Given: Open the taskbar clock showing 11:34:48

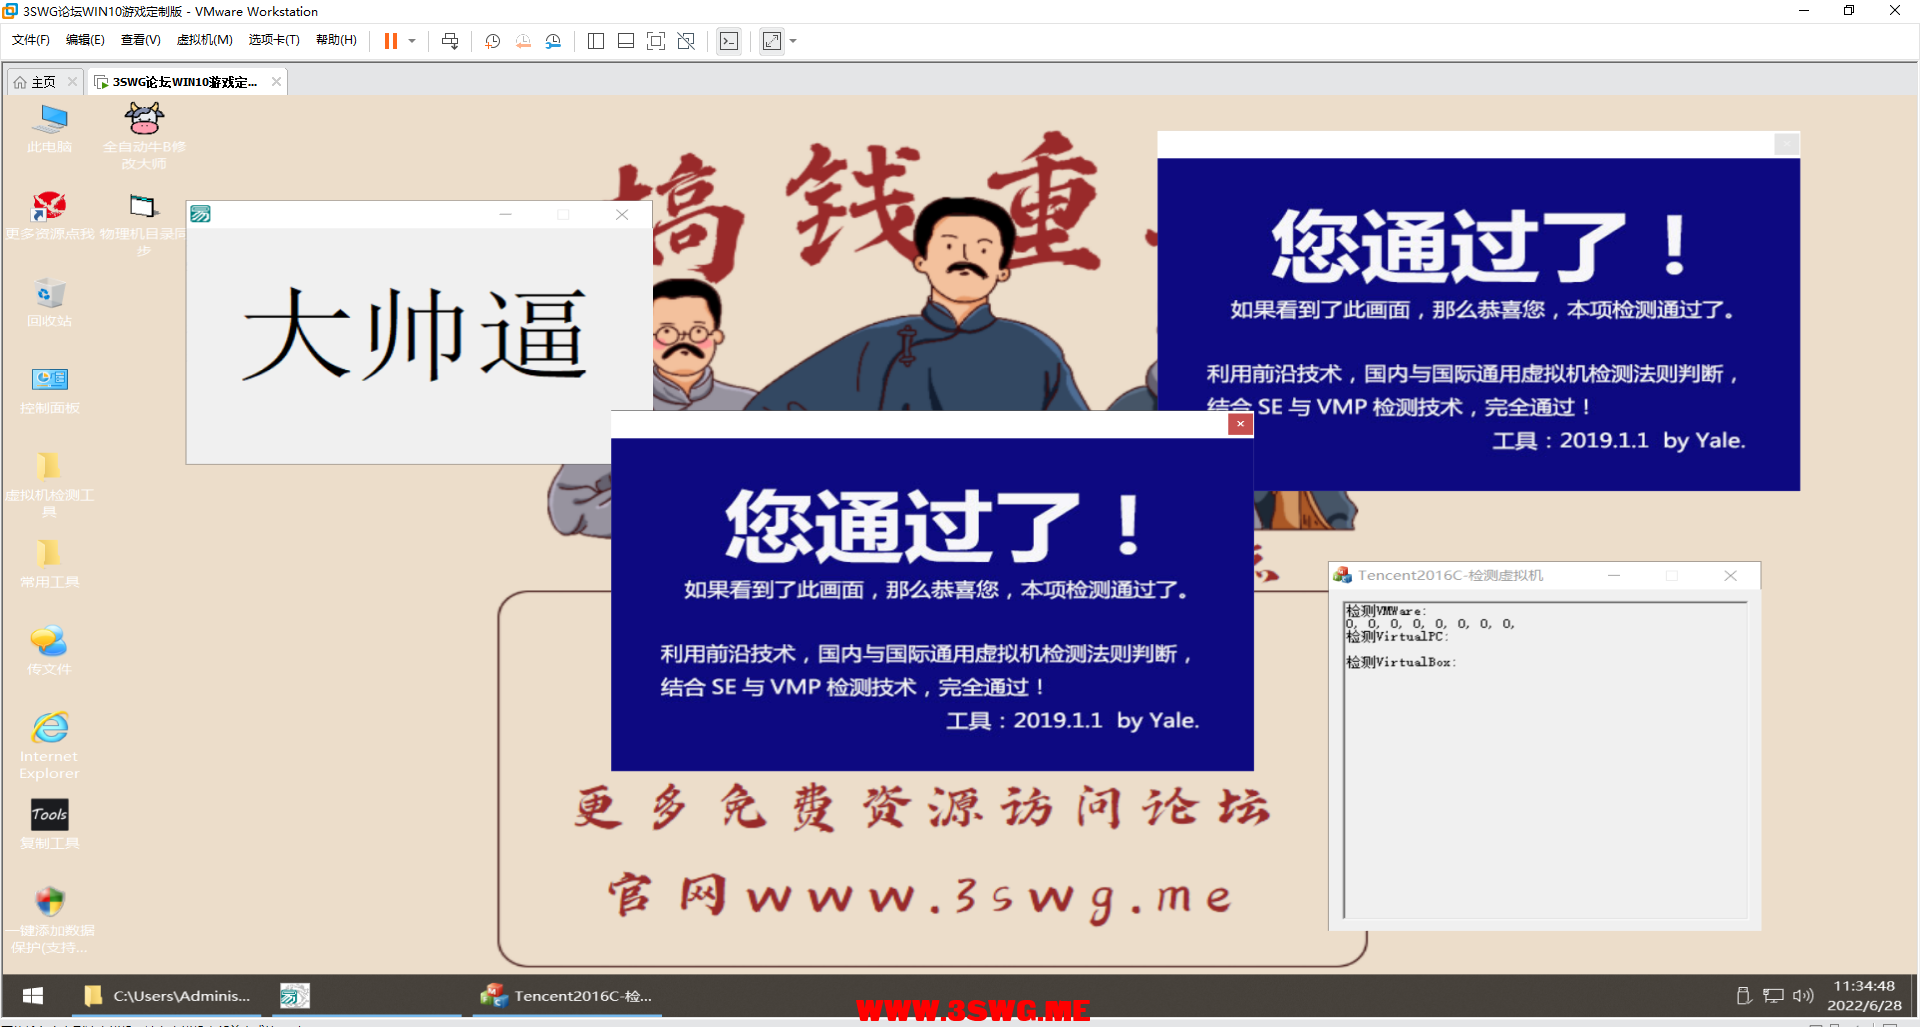Looking at the screenshot, I should pos(1865,996).
